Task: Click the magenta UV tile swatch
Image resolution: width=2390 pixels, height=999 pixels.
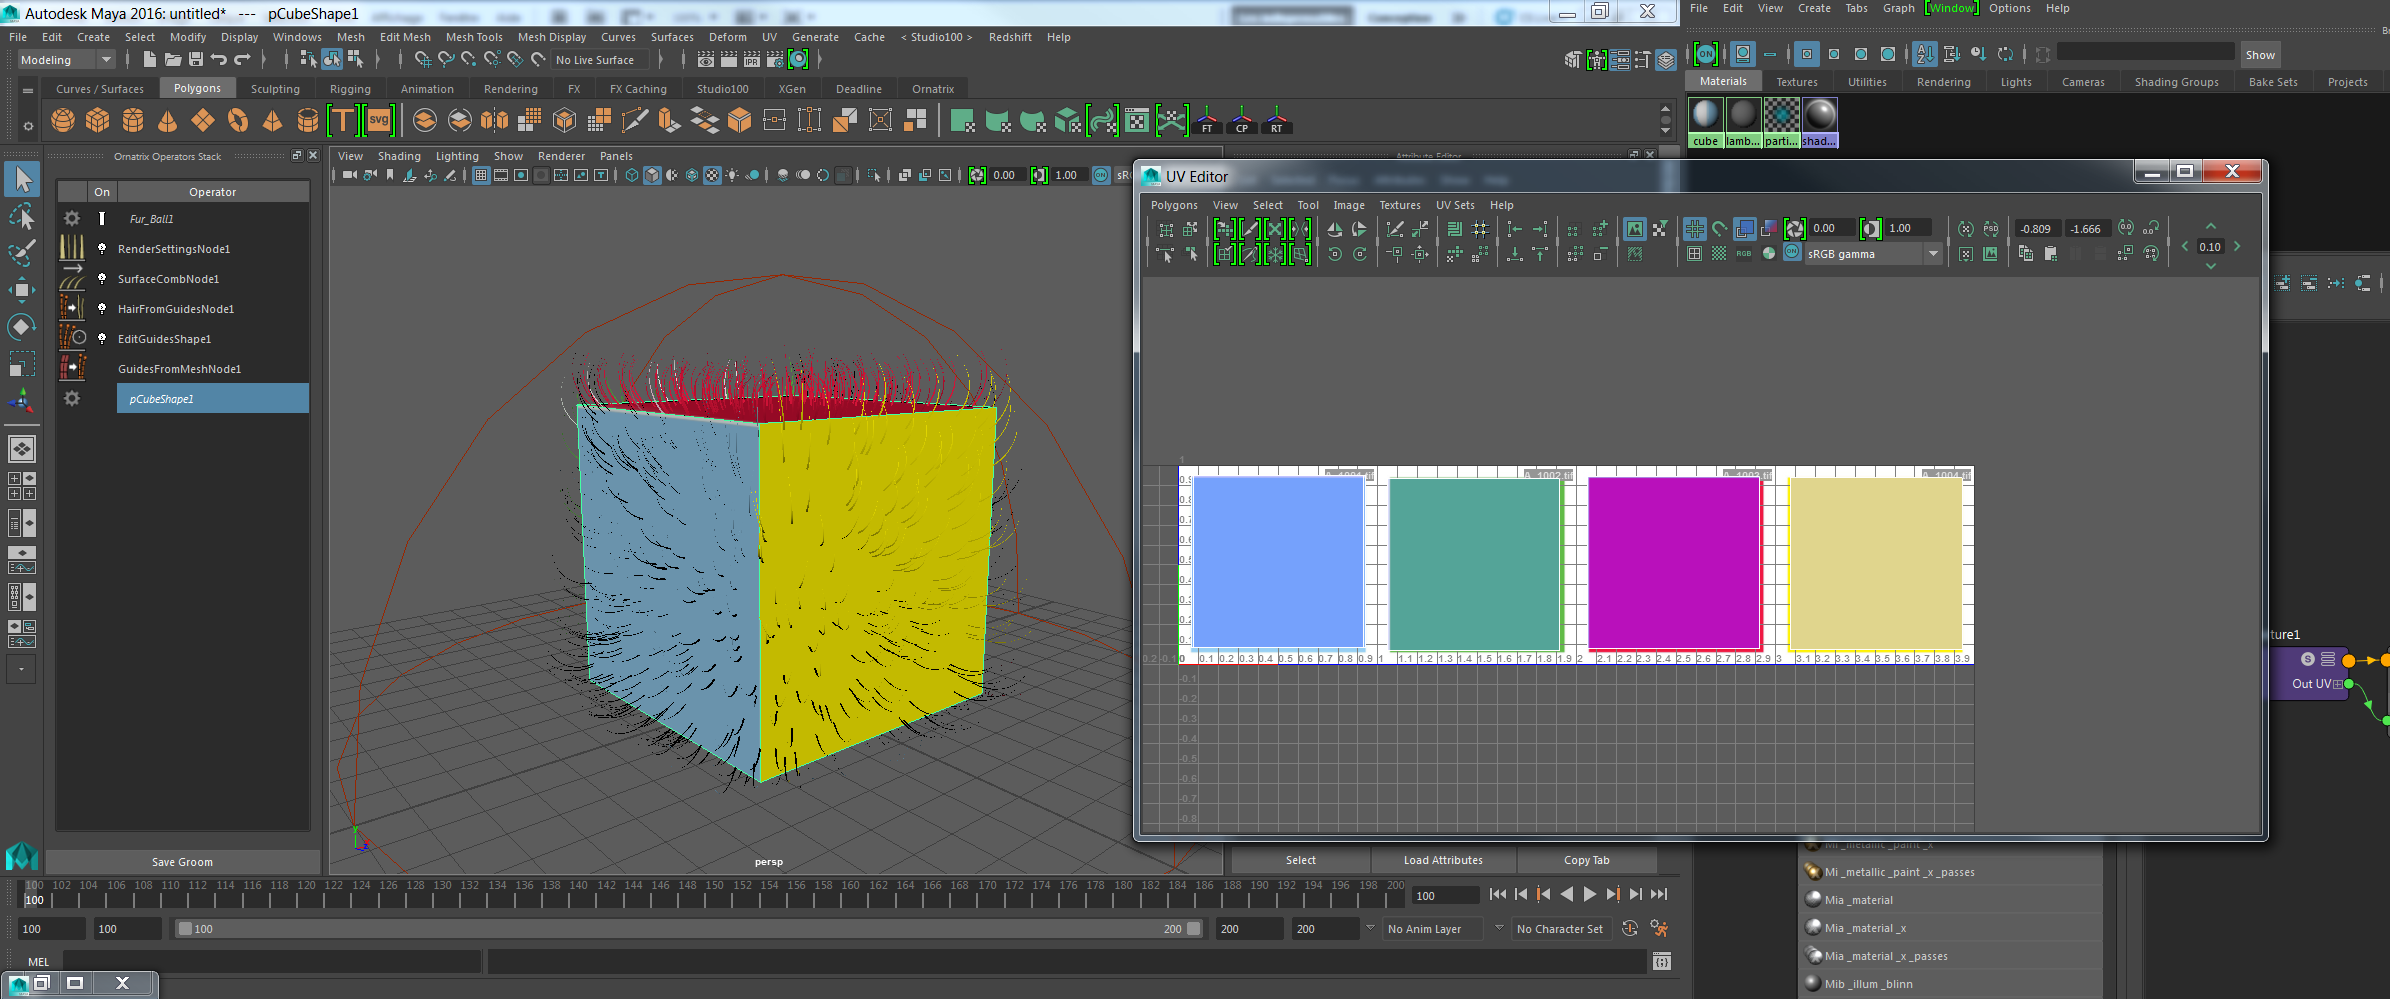Action: 1673,563
